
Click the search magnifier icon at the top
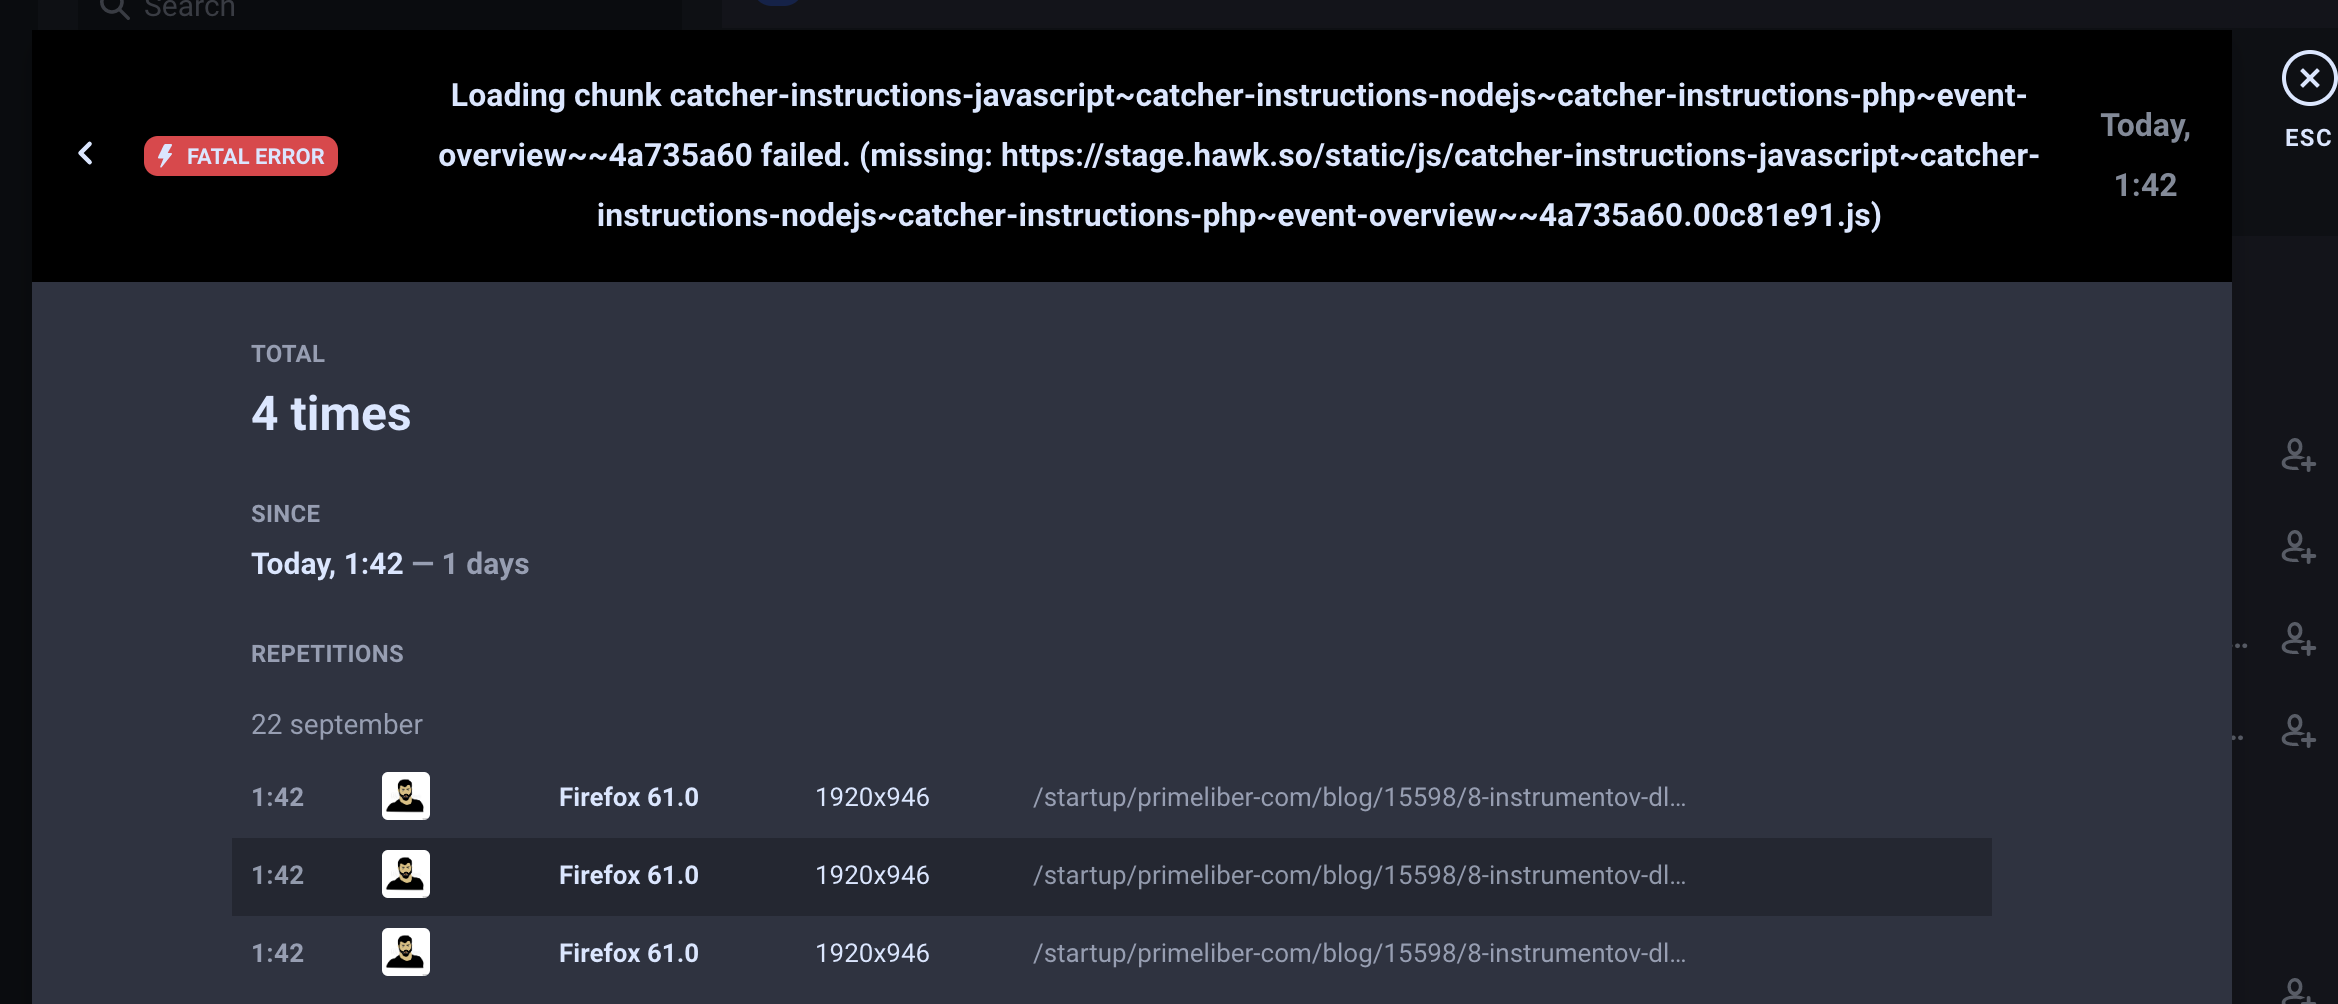[x=115, y=9]
